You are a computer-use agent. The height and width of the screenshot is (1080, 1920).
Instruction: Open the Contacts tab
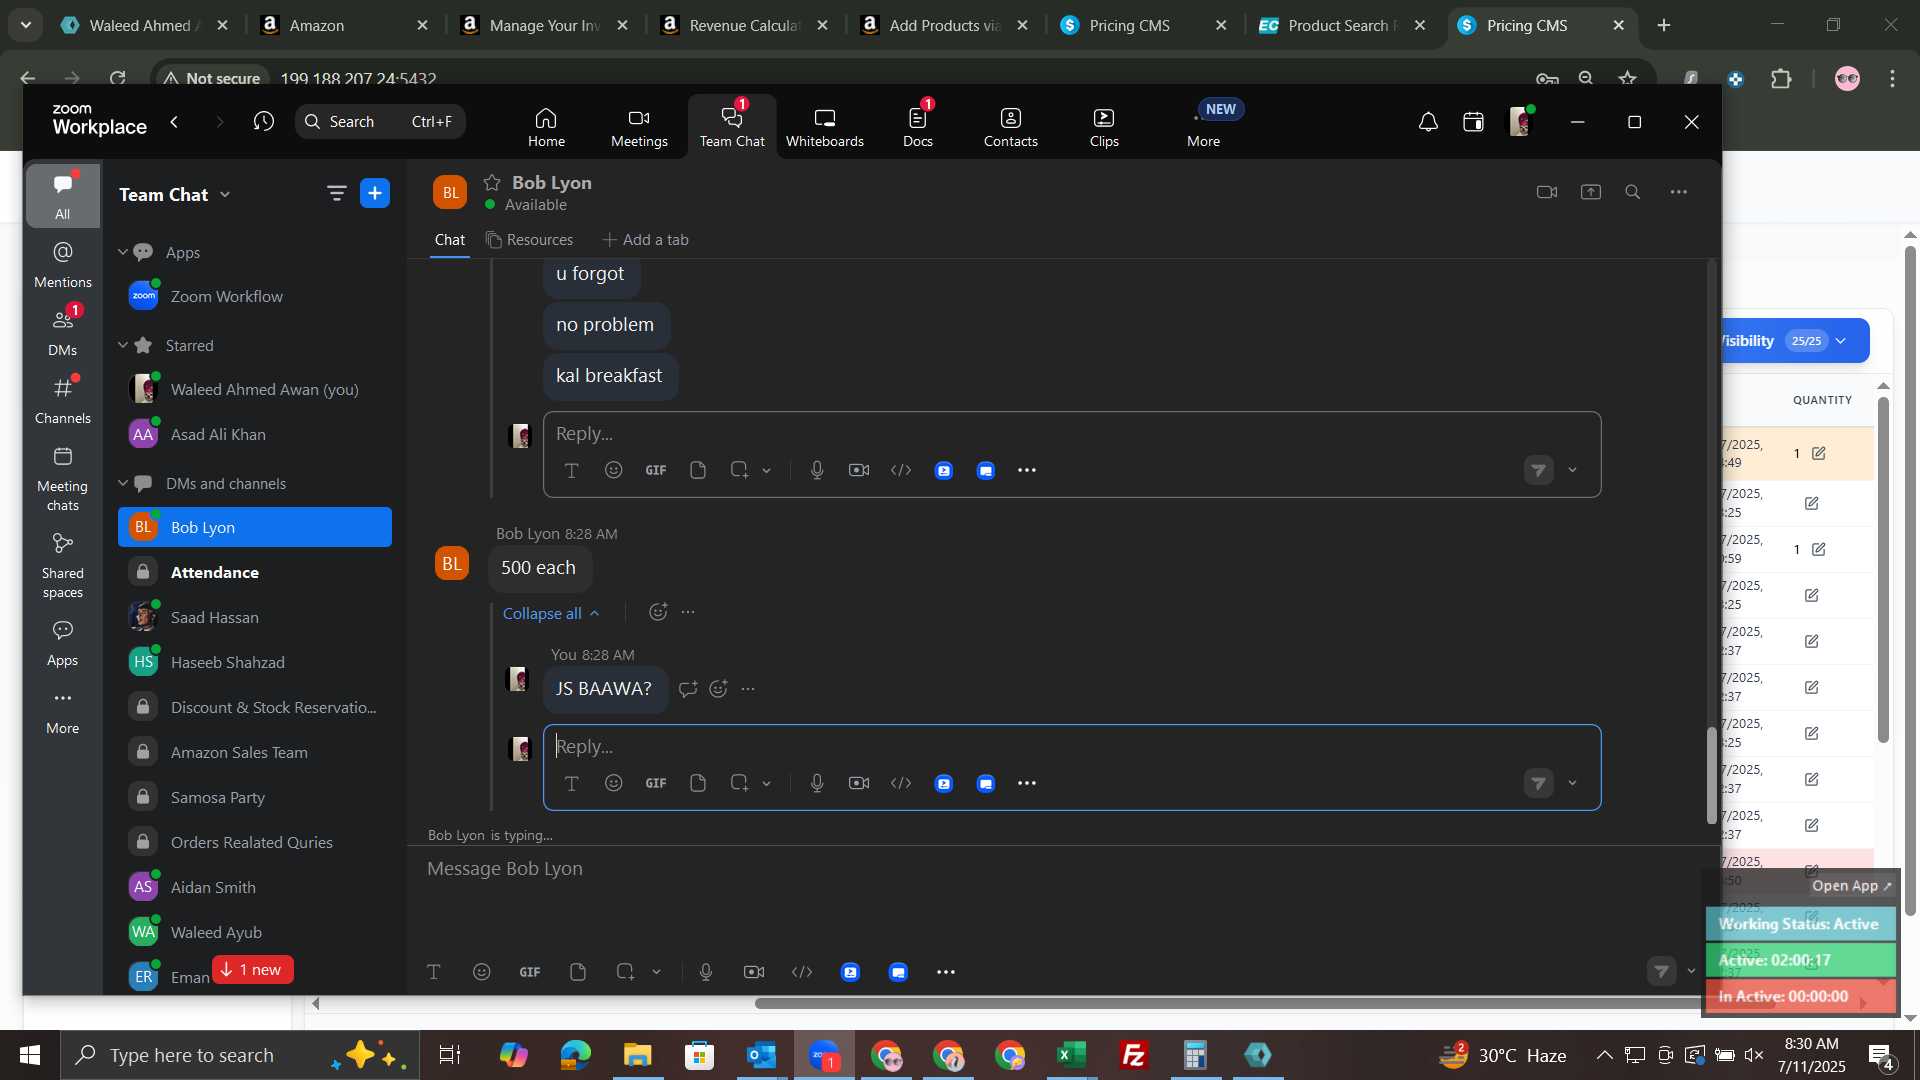point(1010,127)
